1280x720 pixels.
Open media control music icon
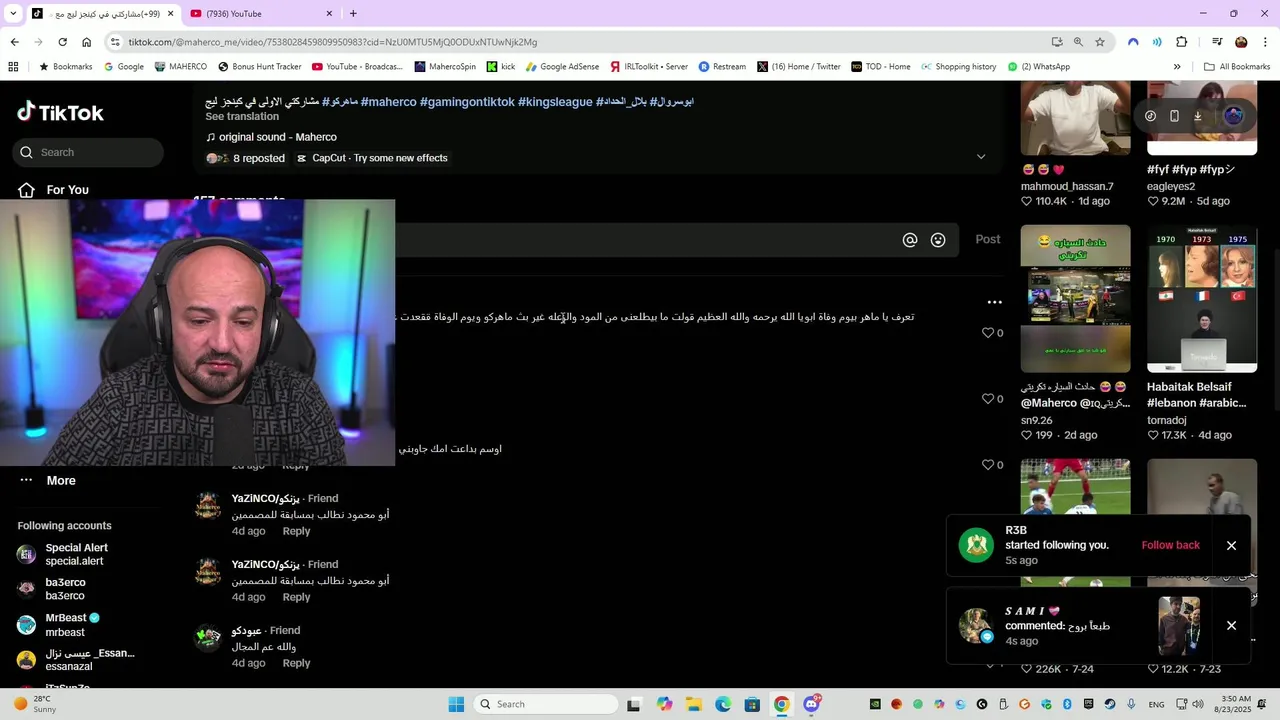[x=1217, y=42]
